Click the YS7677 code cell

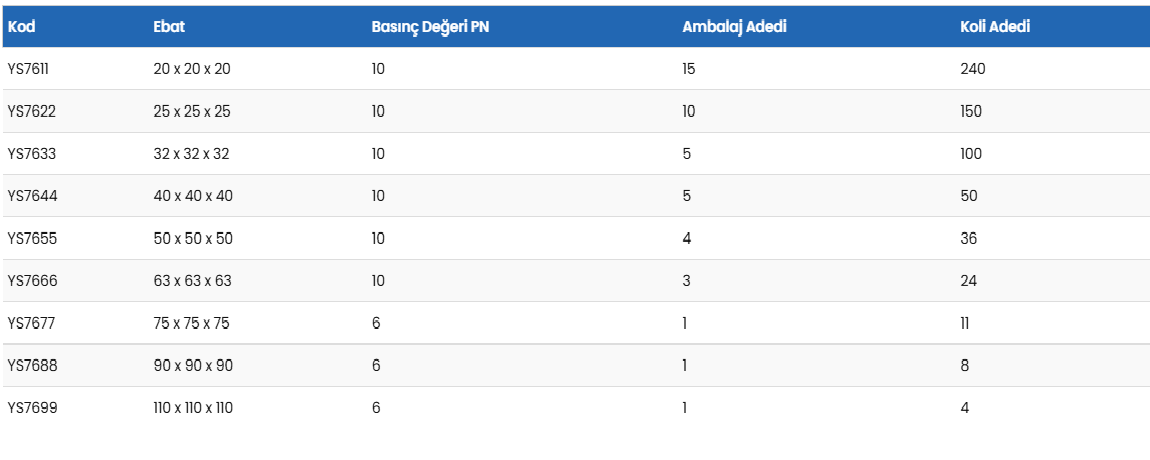[31, 323]
